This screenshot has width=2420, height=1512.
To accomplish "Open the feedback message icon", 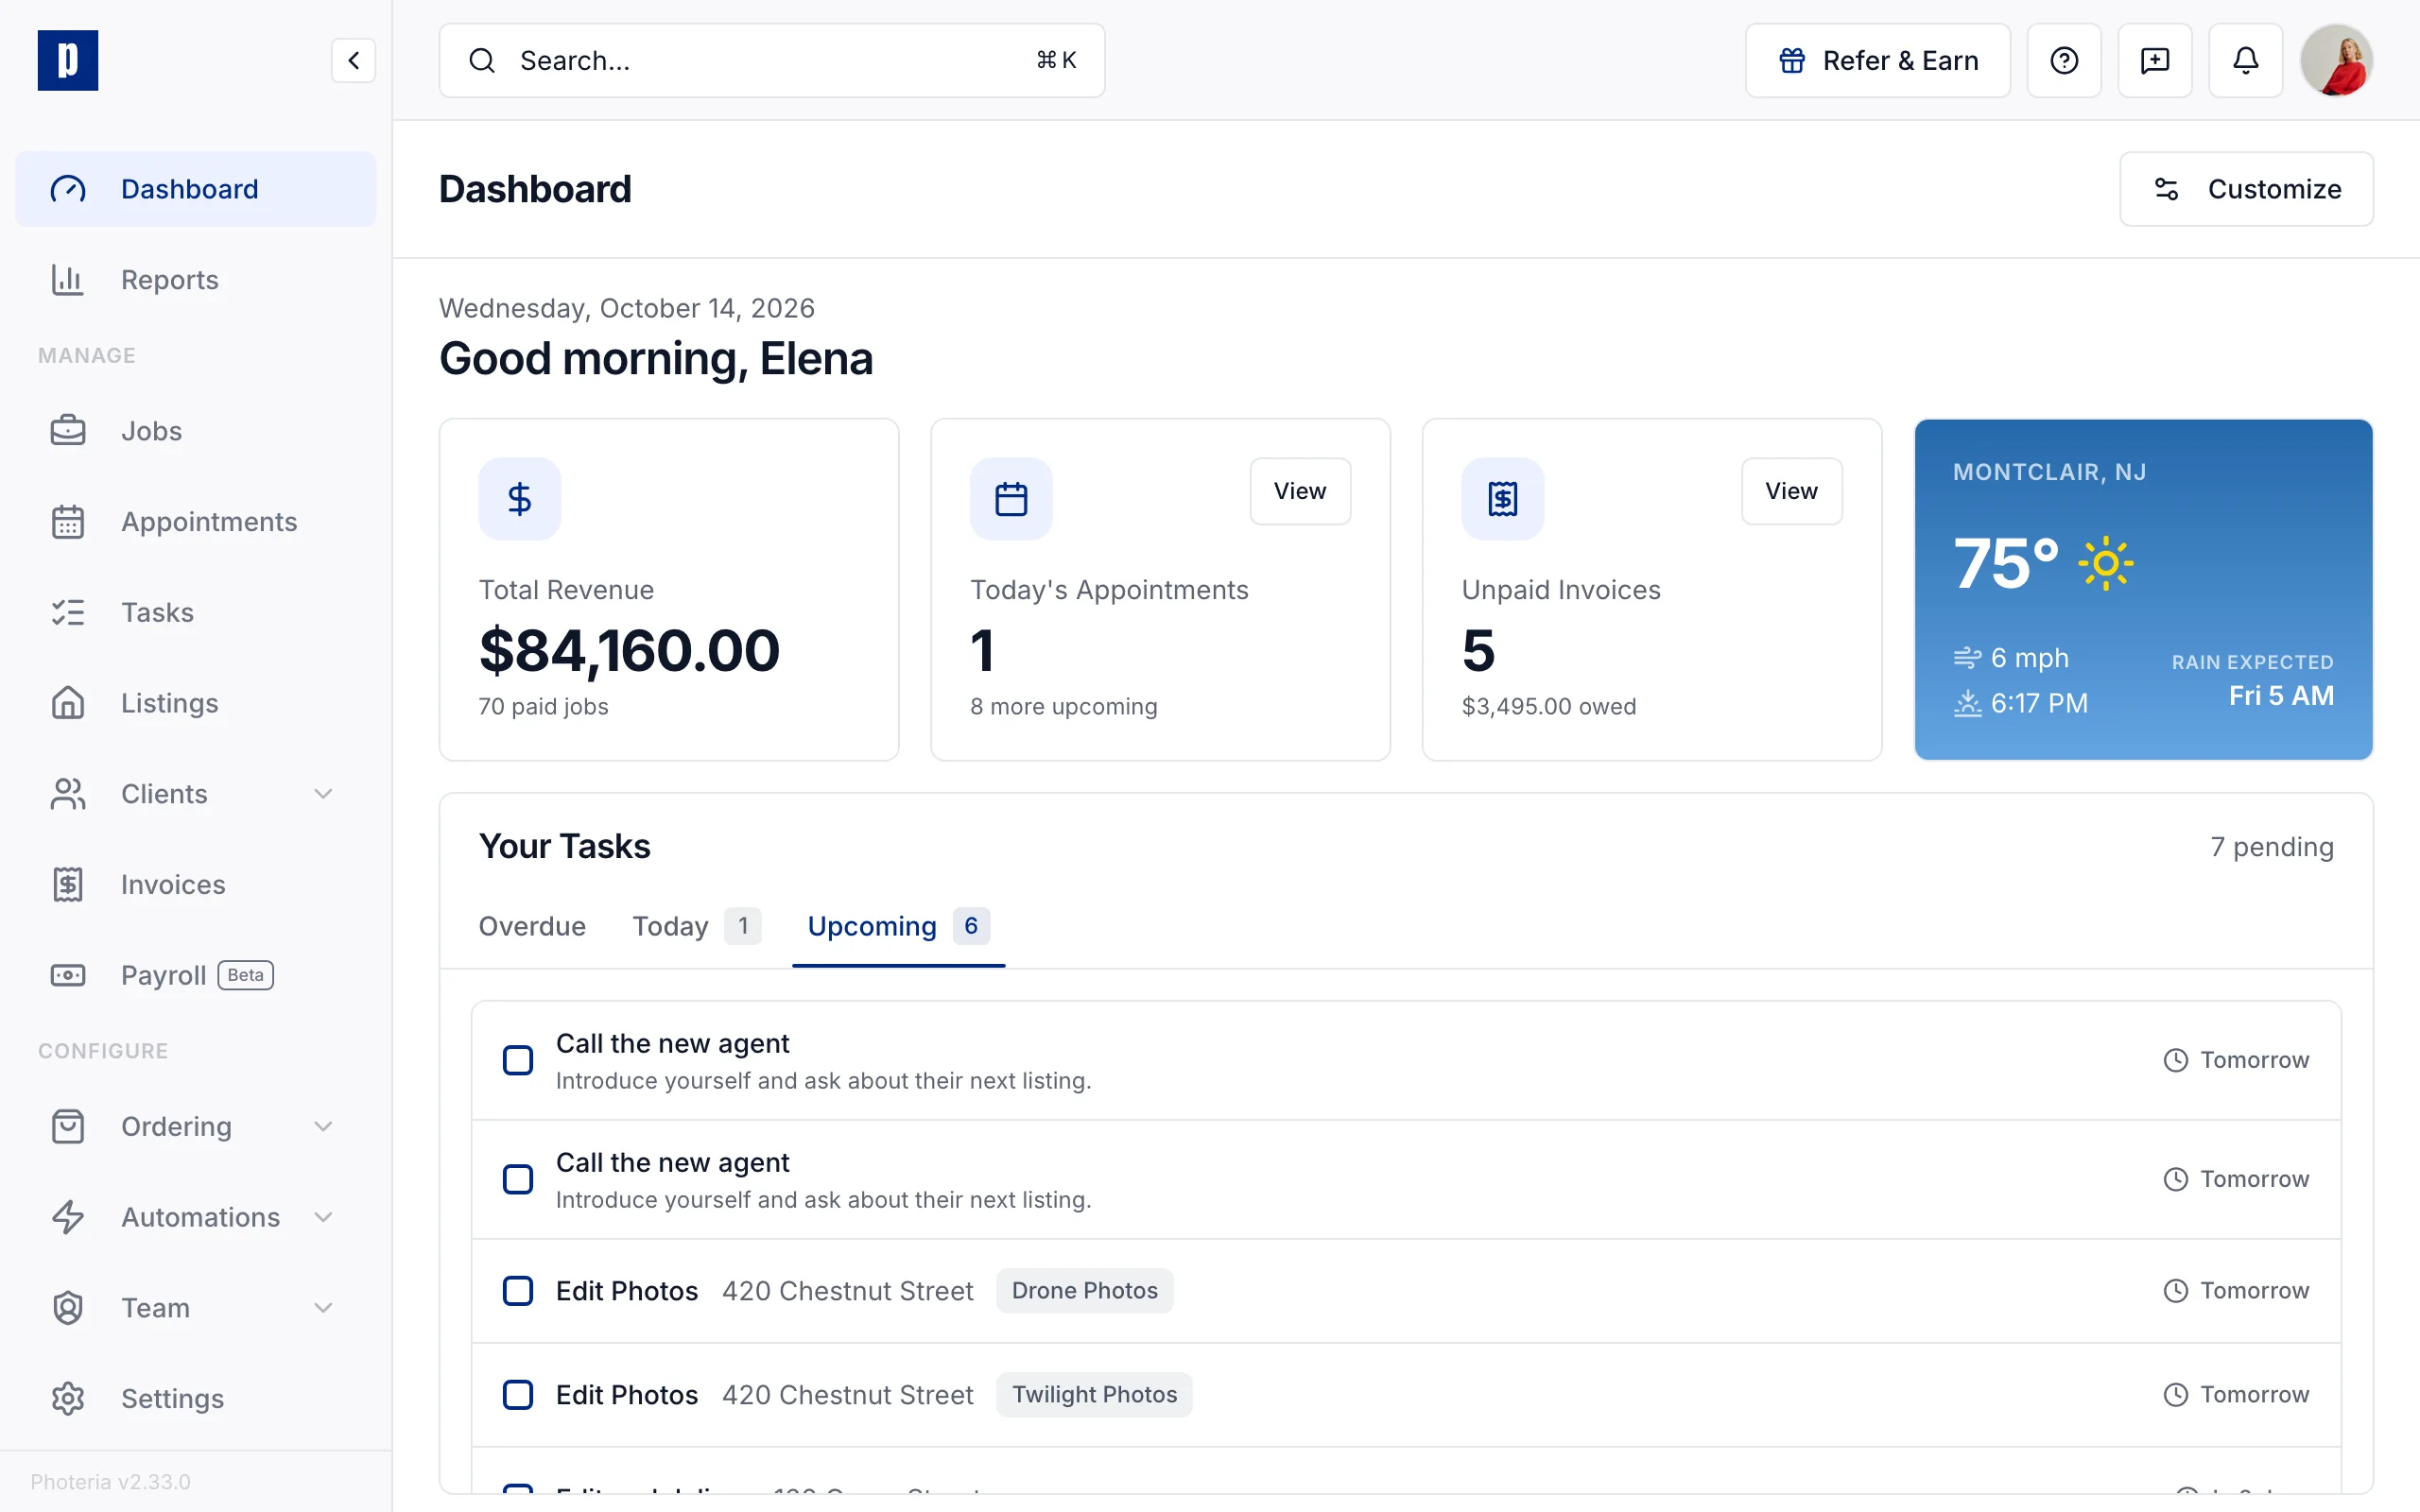I will click(2155, 61).
